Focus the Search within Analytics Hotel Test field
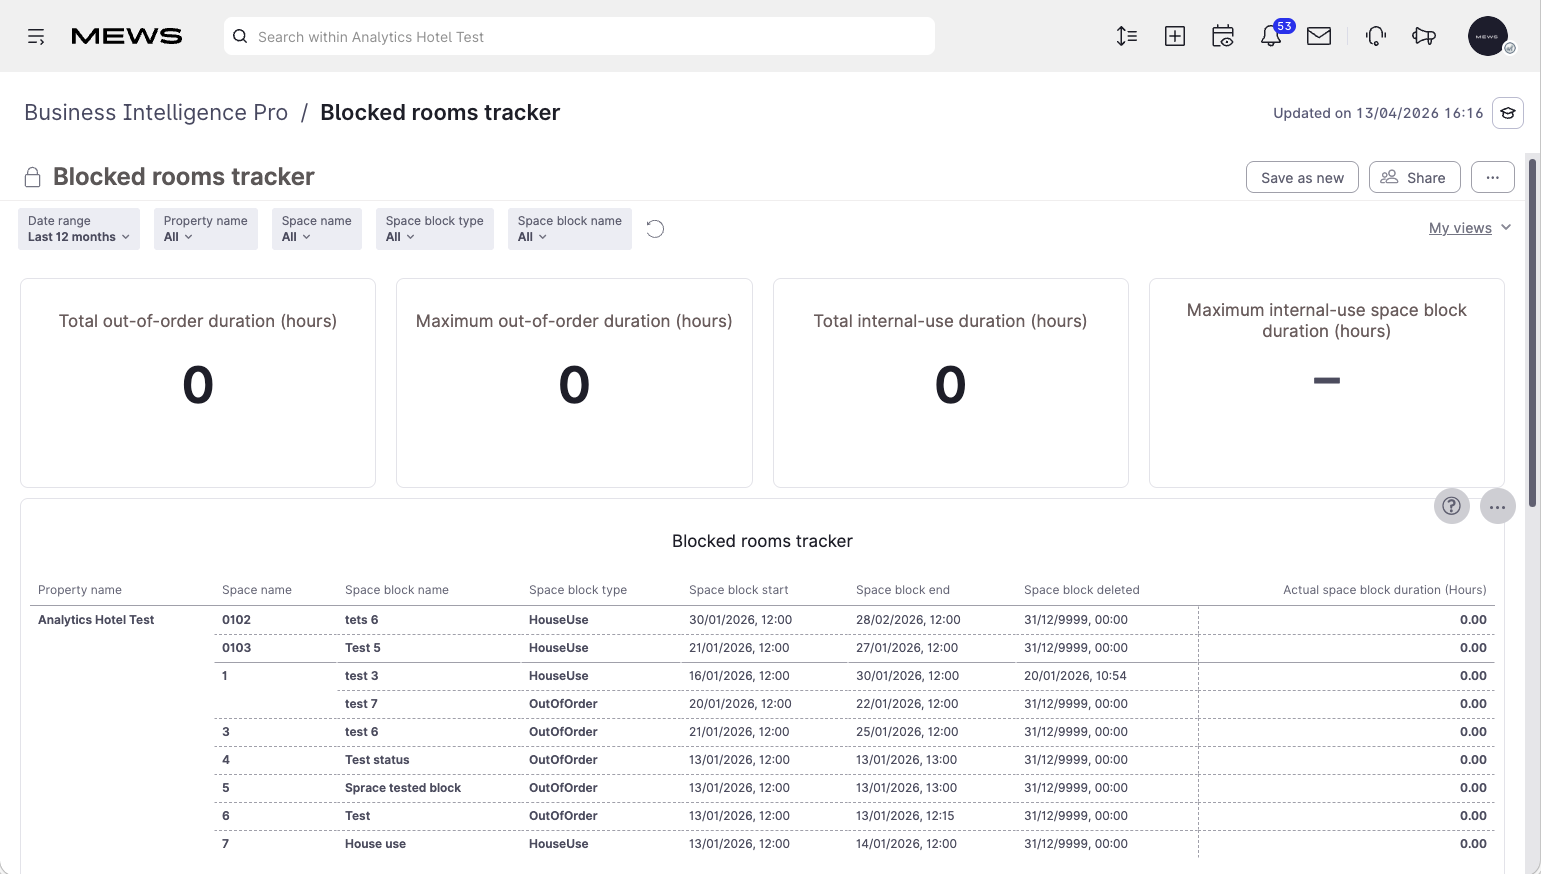 coord(580,36)
